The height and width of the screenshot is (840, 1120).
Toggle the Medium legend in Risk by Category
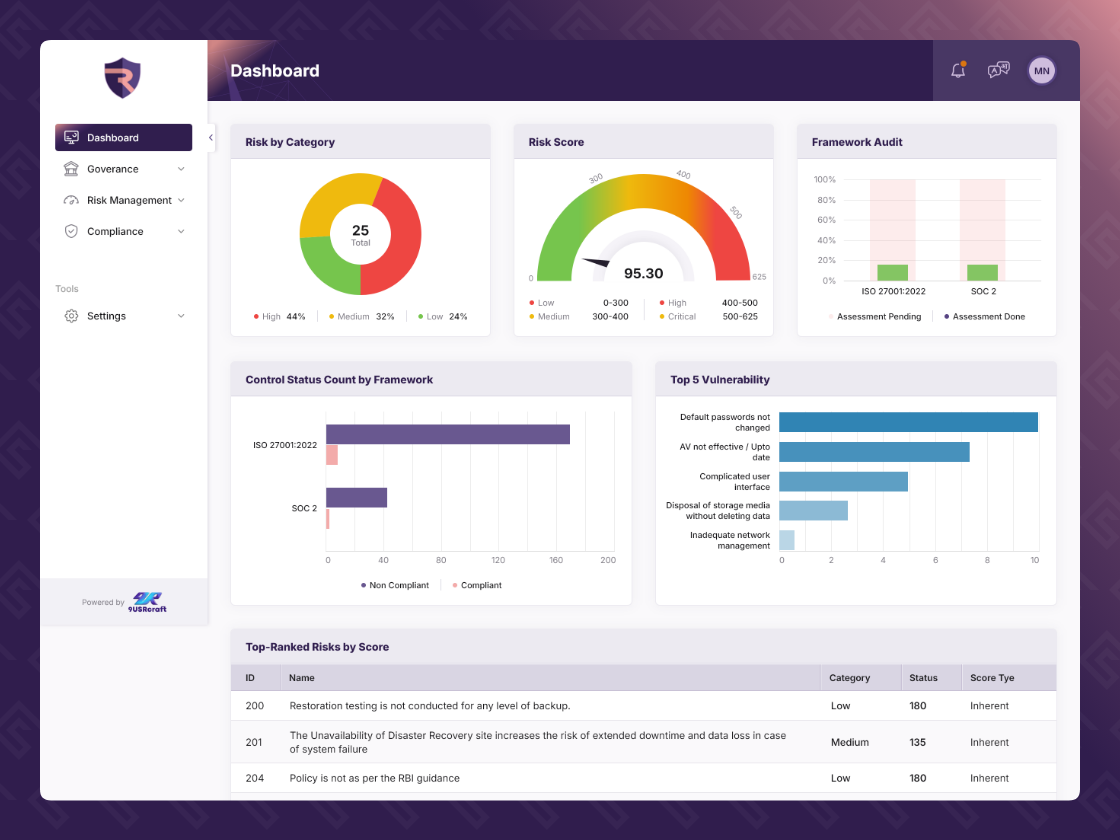[x=361, y=316]
